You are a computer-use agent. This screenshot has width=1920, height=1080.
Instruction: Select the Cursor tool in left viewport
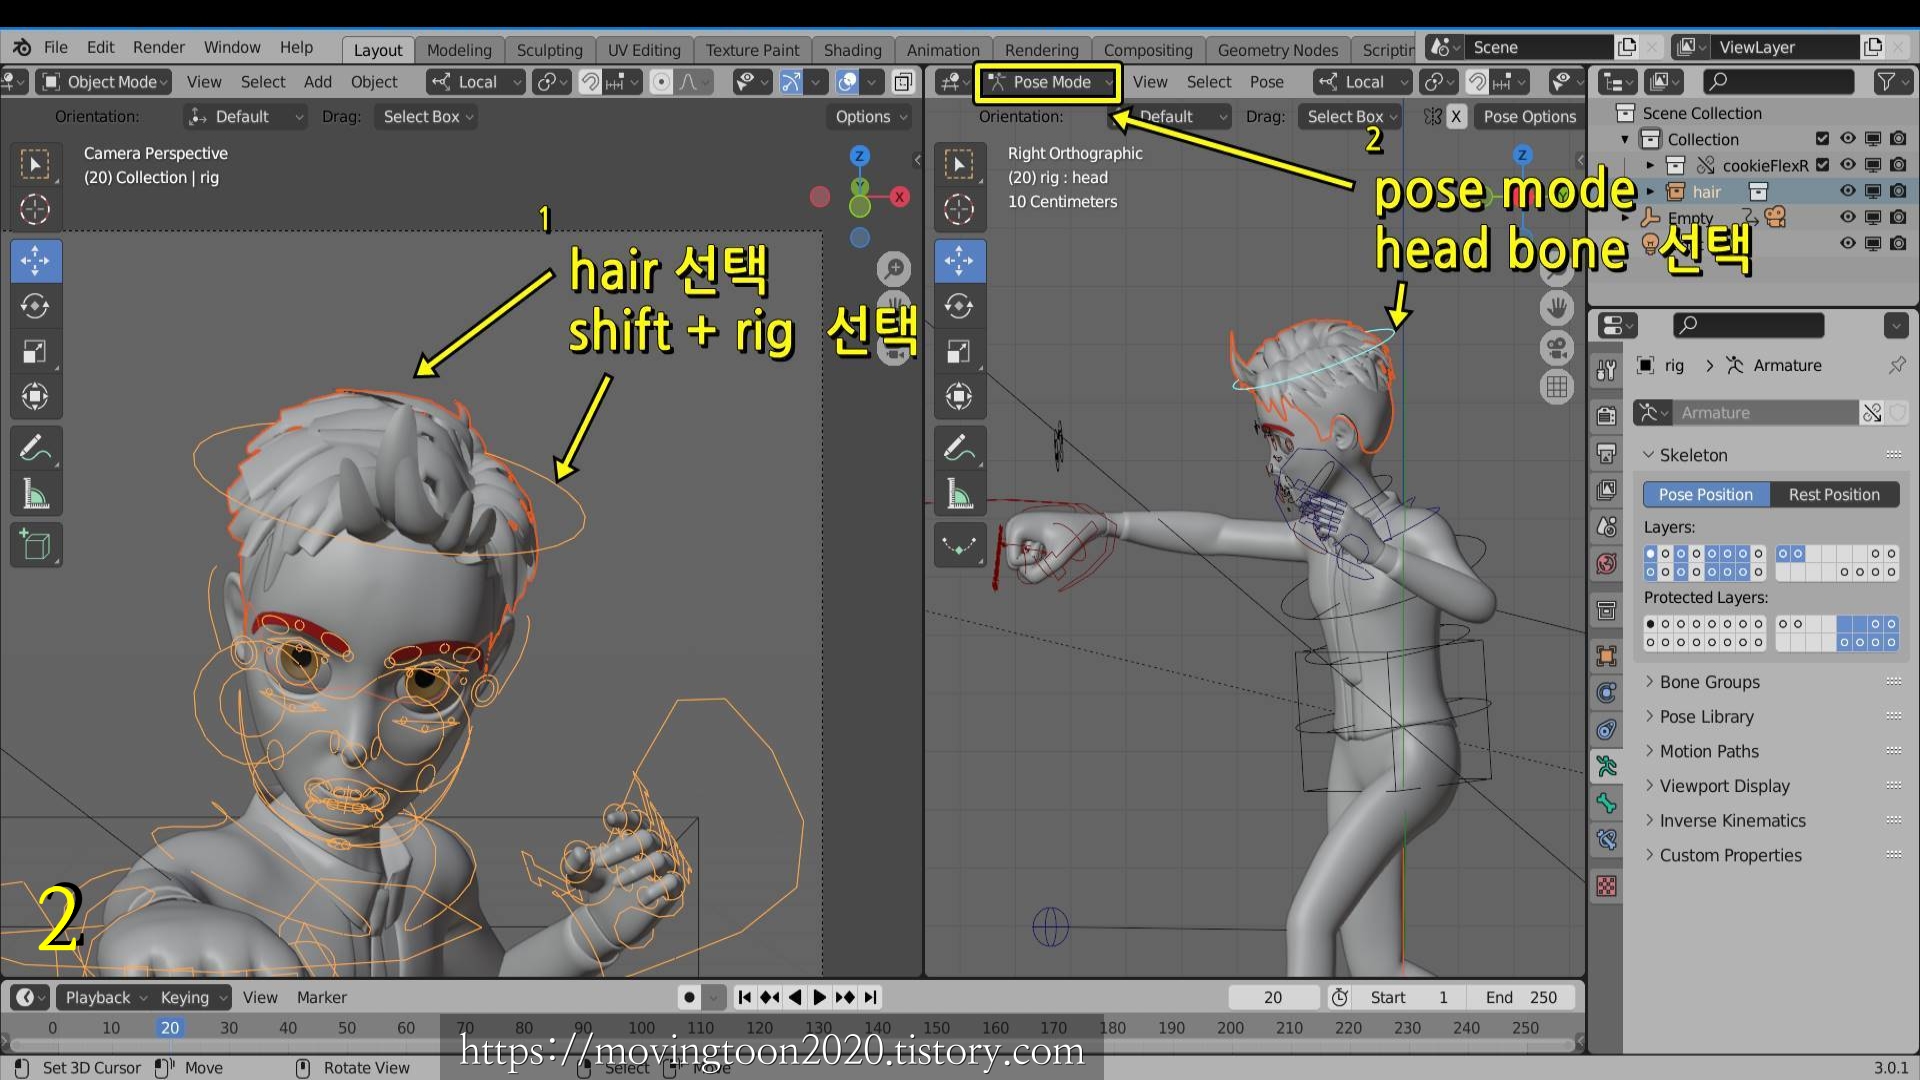click(35, 209)
